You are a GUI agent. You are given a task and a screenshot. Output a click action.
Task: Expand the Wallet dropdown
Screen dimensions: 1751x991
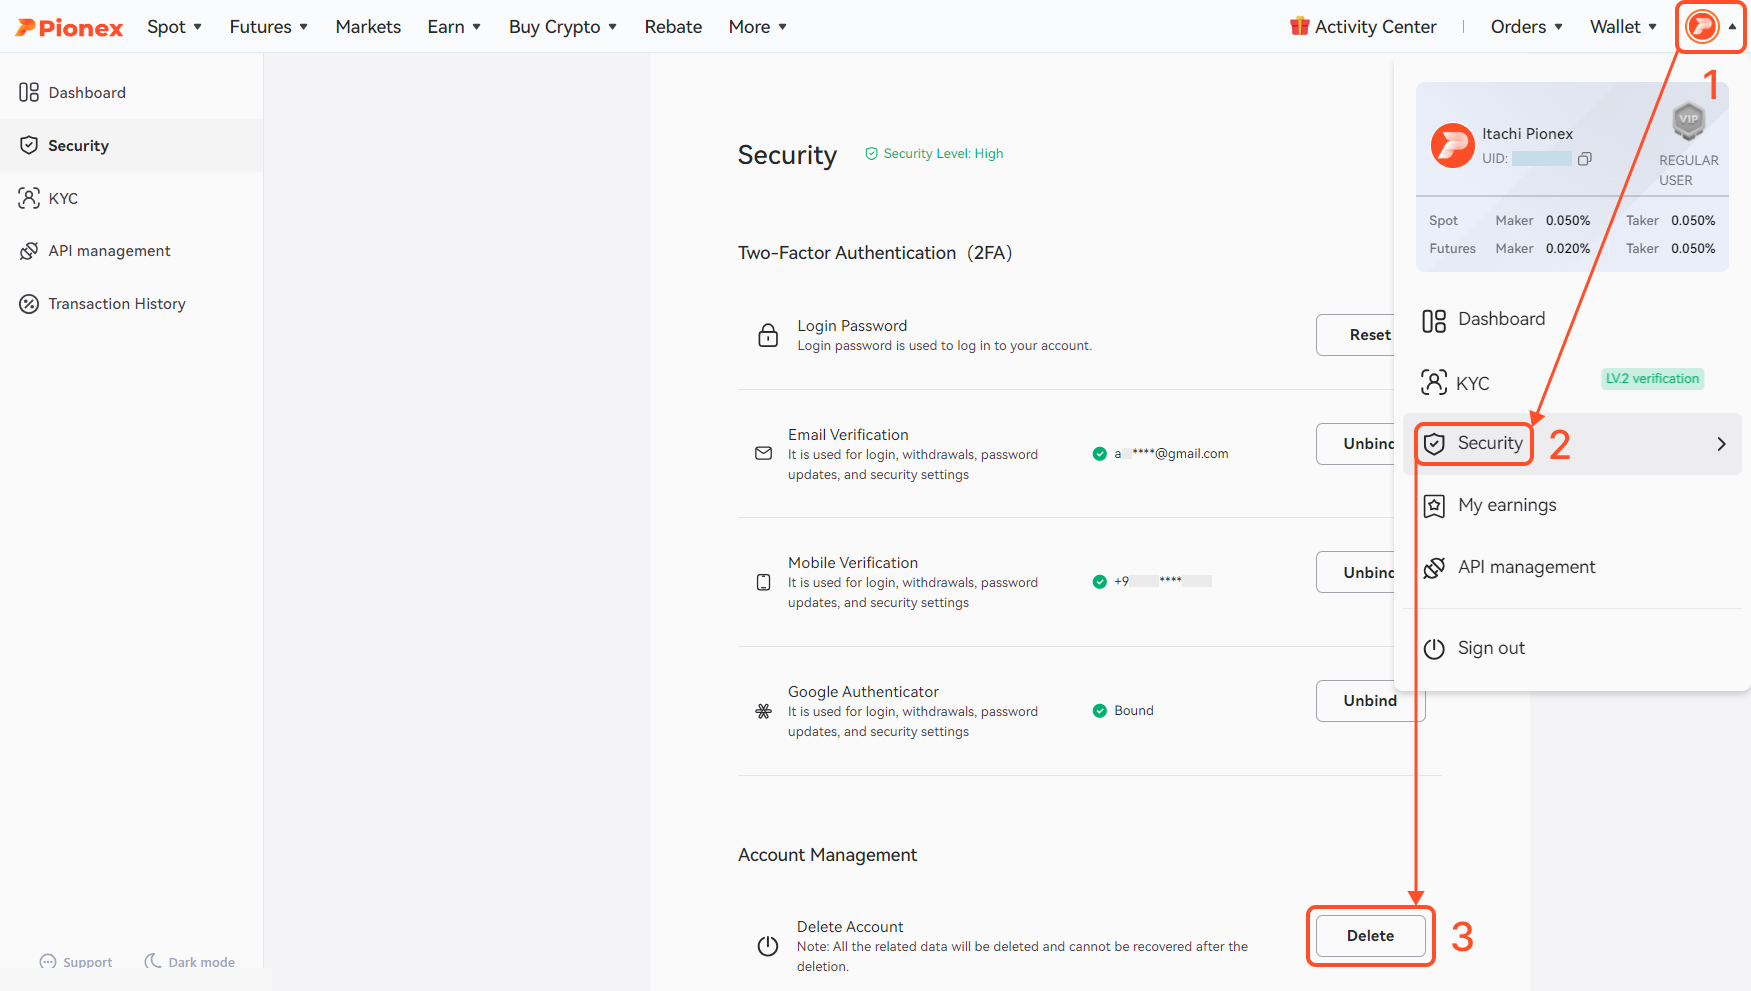coord(1623,27)
